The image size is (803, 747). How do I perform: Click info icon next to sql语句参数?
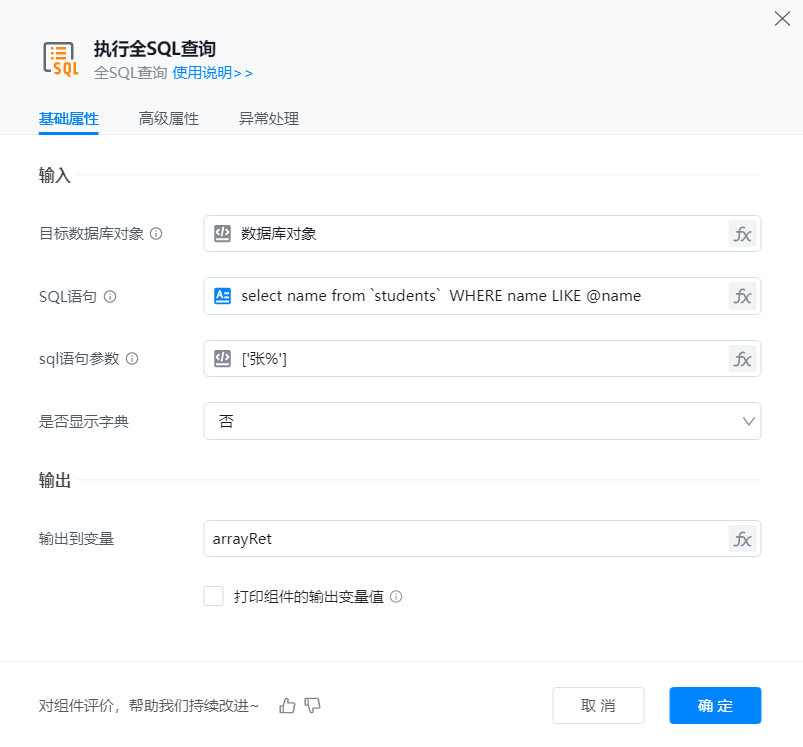pyautogui.click(x=132, y=359)
